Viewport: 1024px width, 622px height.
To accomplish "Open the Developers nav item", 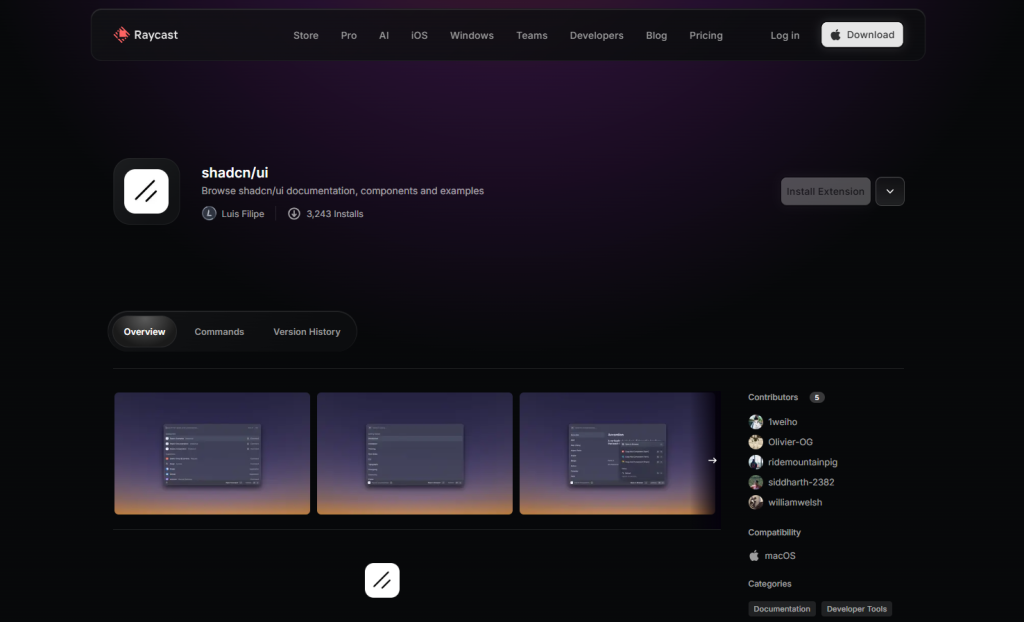I will click(x=596, y=35).
